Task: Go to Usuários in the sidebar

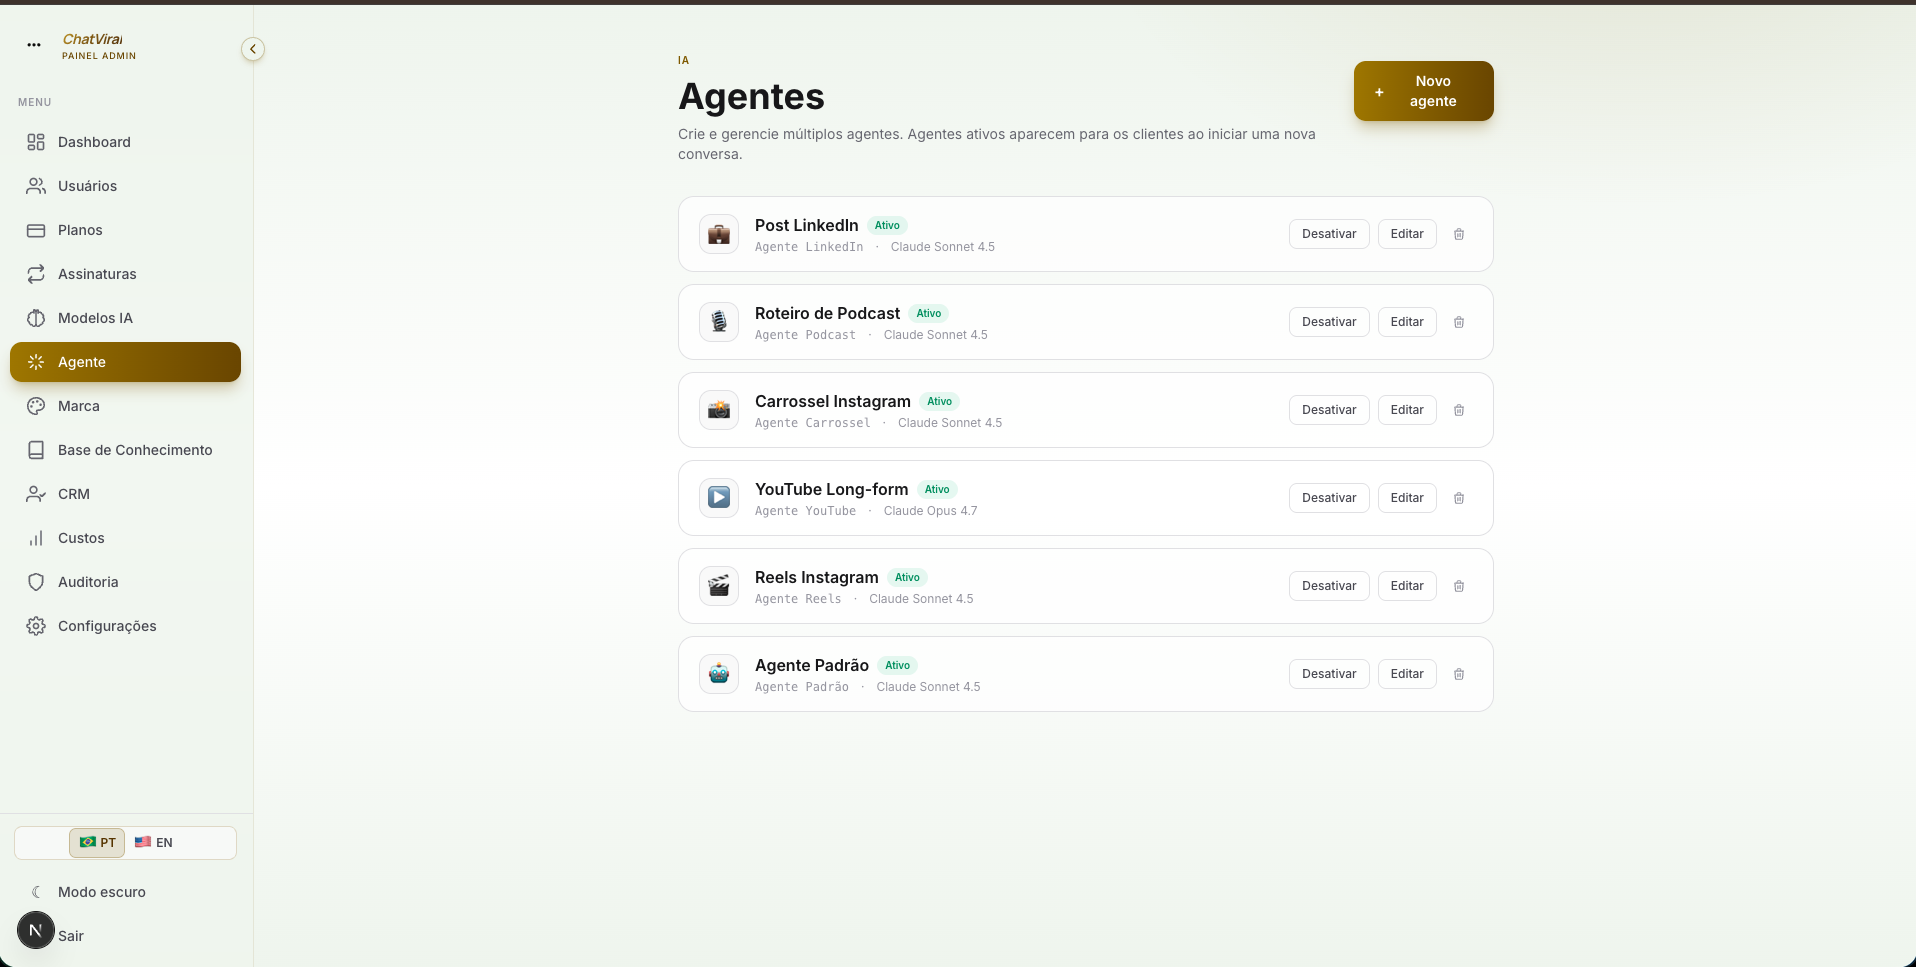Action: [x=125, y=186]
